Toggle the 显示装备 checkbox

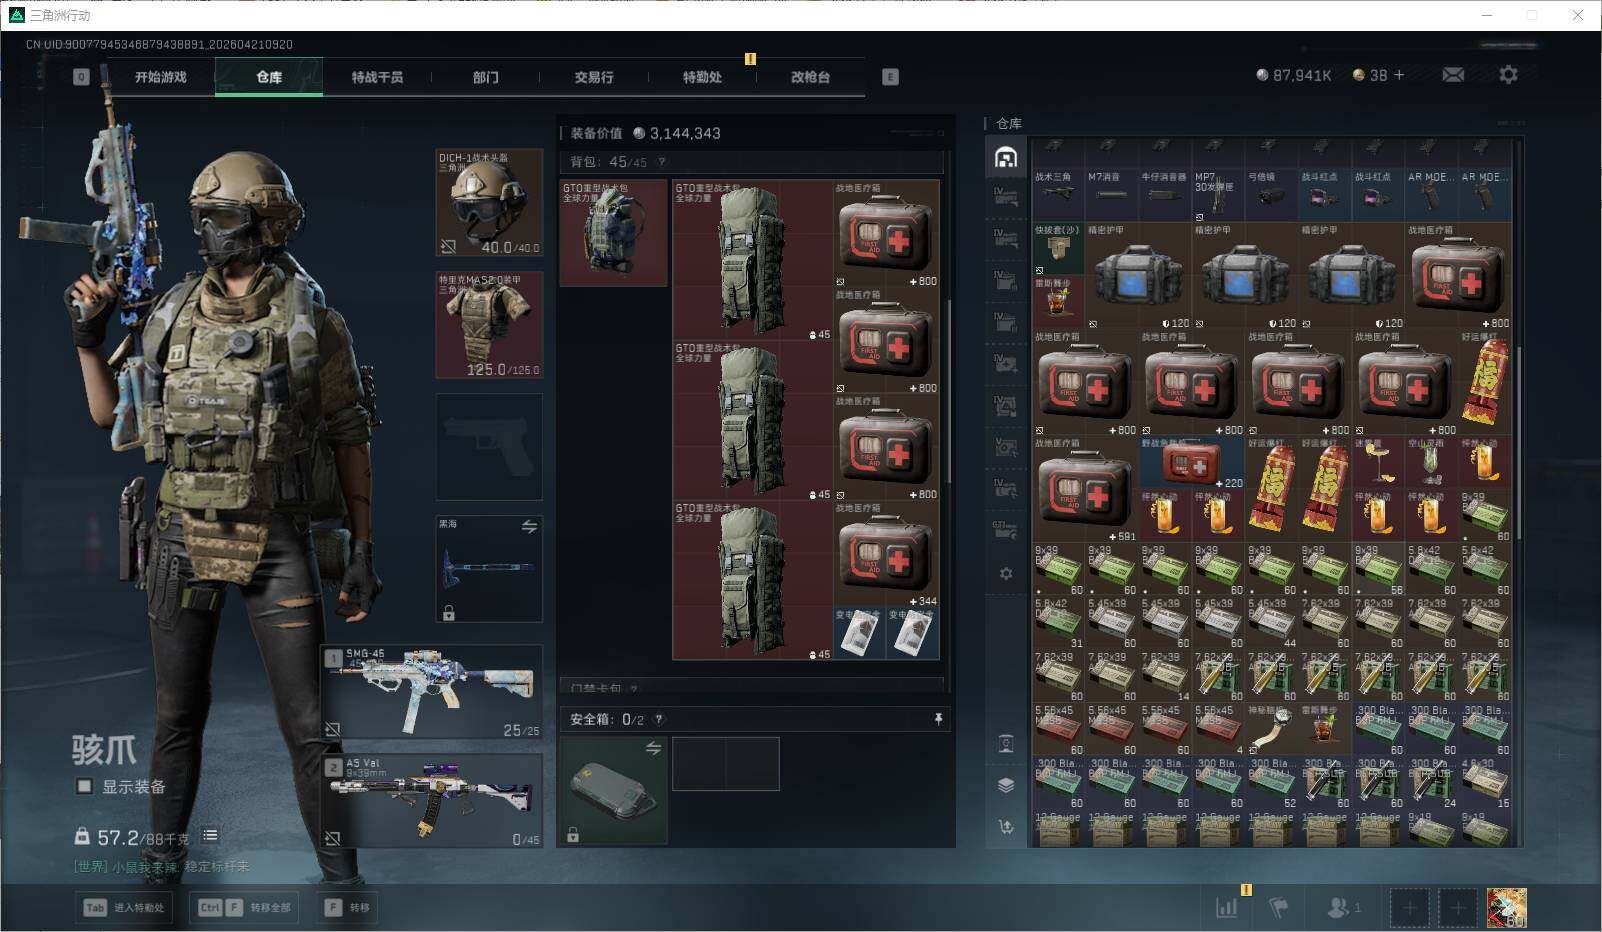coord(85,786)
